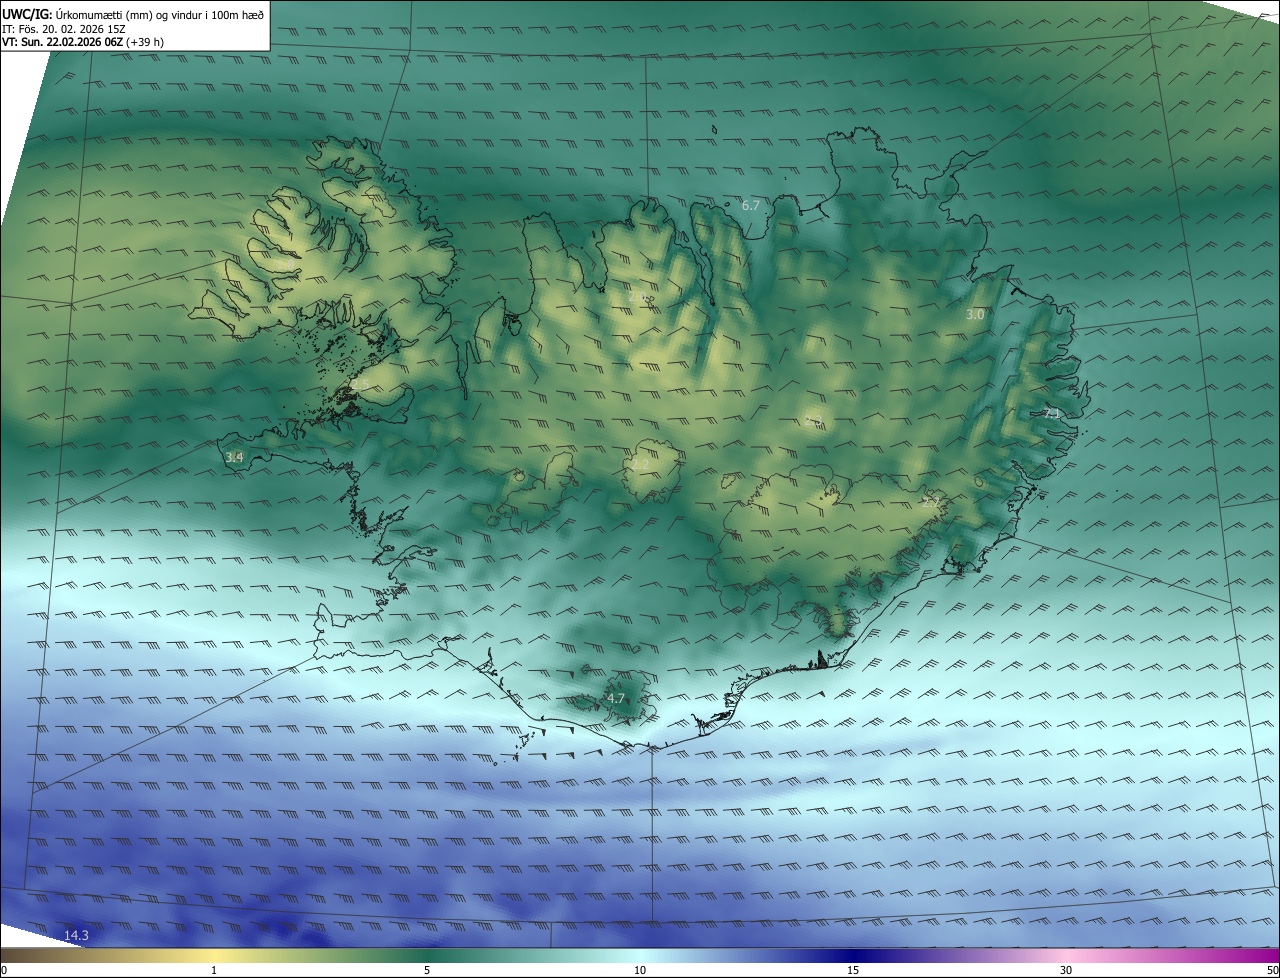The width and height of the screenshot is (1280, 978).
Task: Click the 6.7 precipitation value on the map
Action: point(751,205)
